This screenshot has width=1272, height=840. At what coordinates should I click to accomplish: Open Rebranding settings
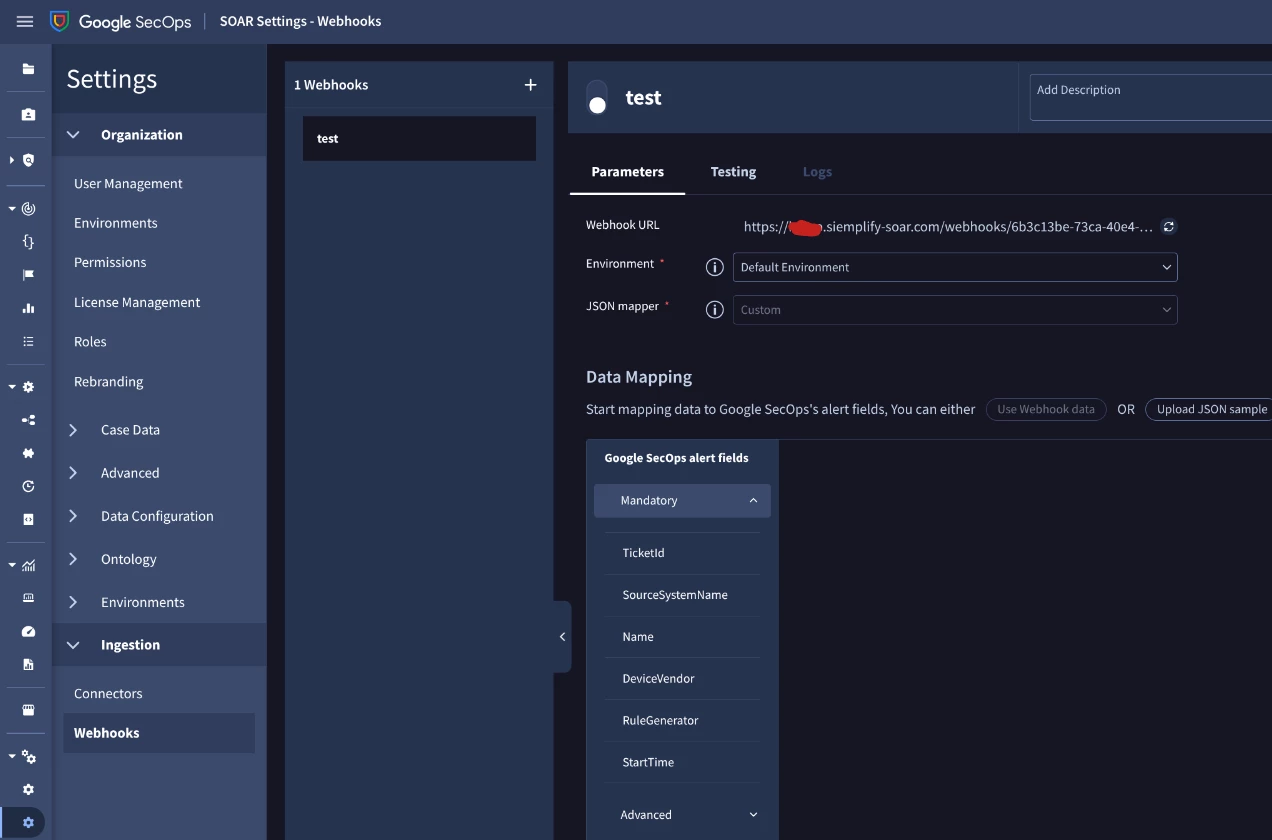(x=108, y=381)
